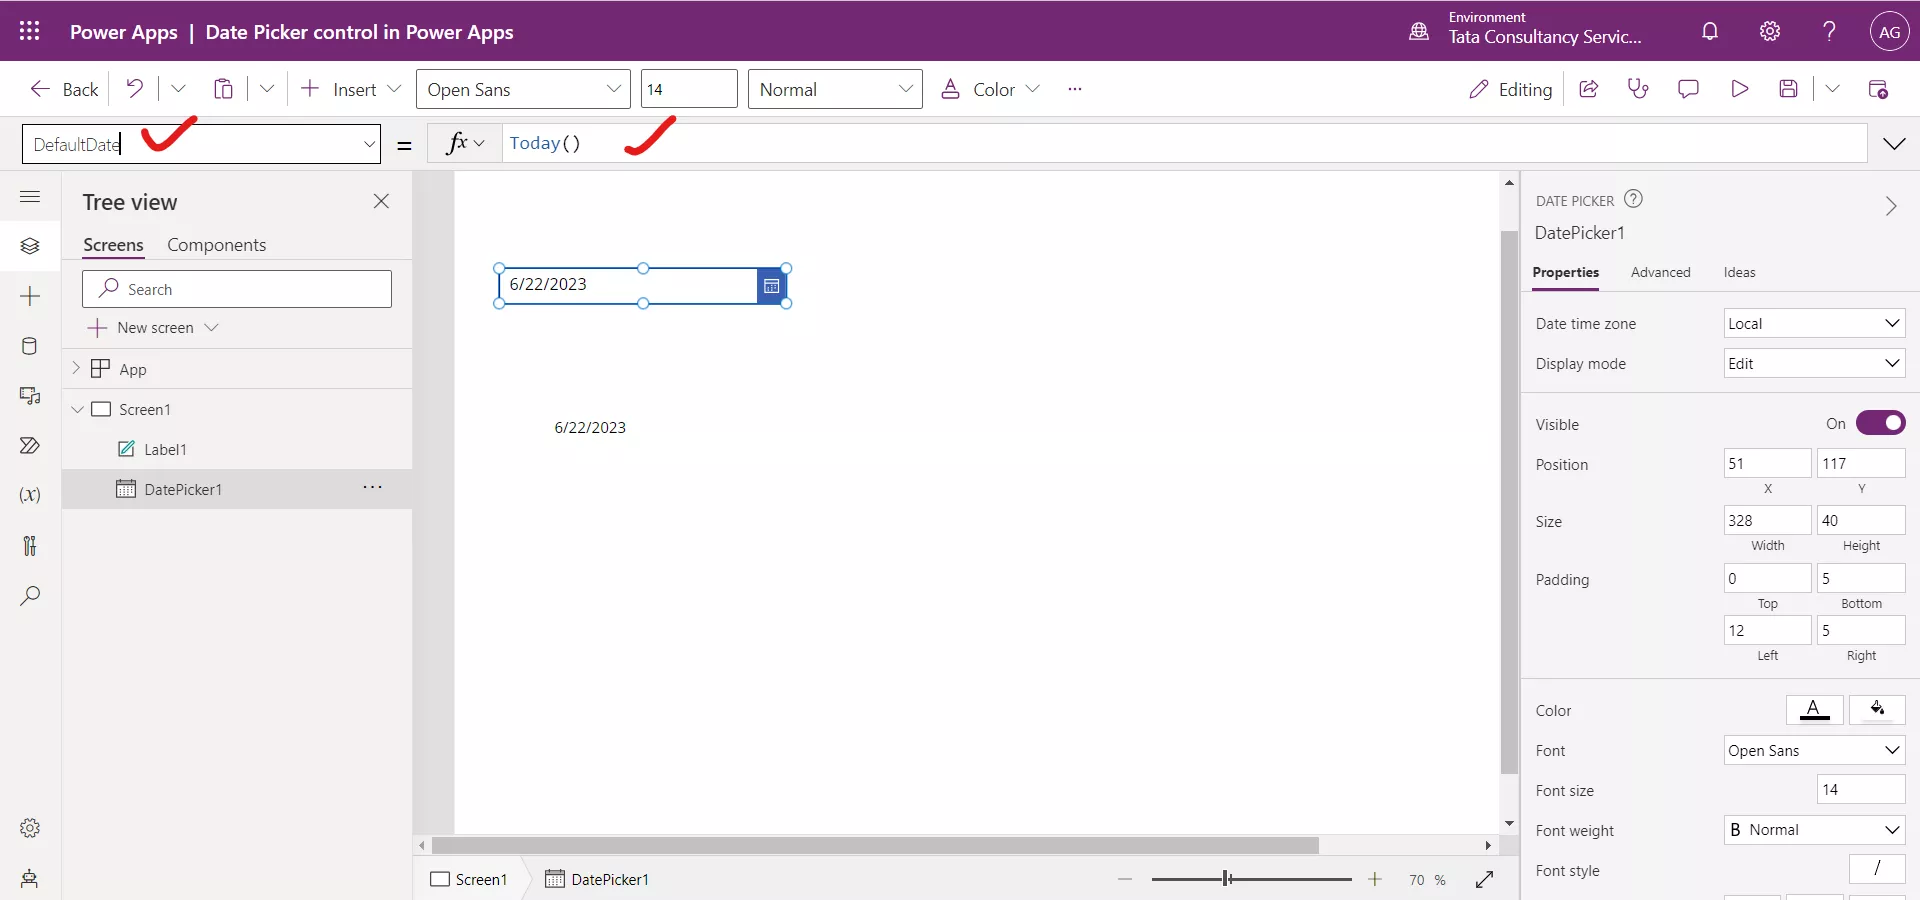Image resolution: width=1920 pixels, height=900 pixels.
Task: Switch to the Advanced tab
Action: [x=1660, y=272]
